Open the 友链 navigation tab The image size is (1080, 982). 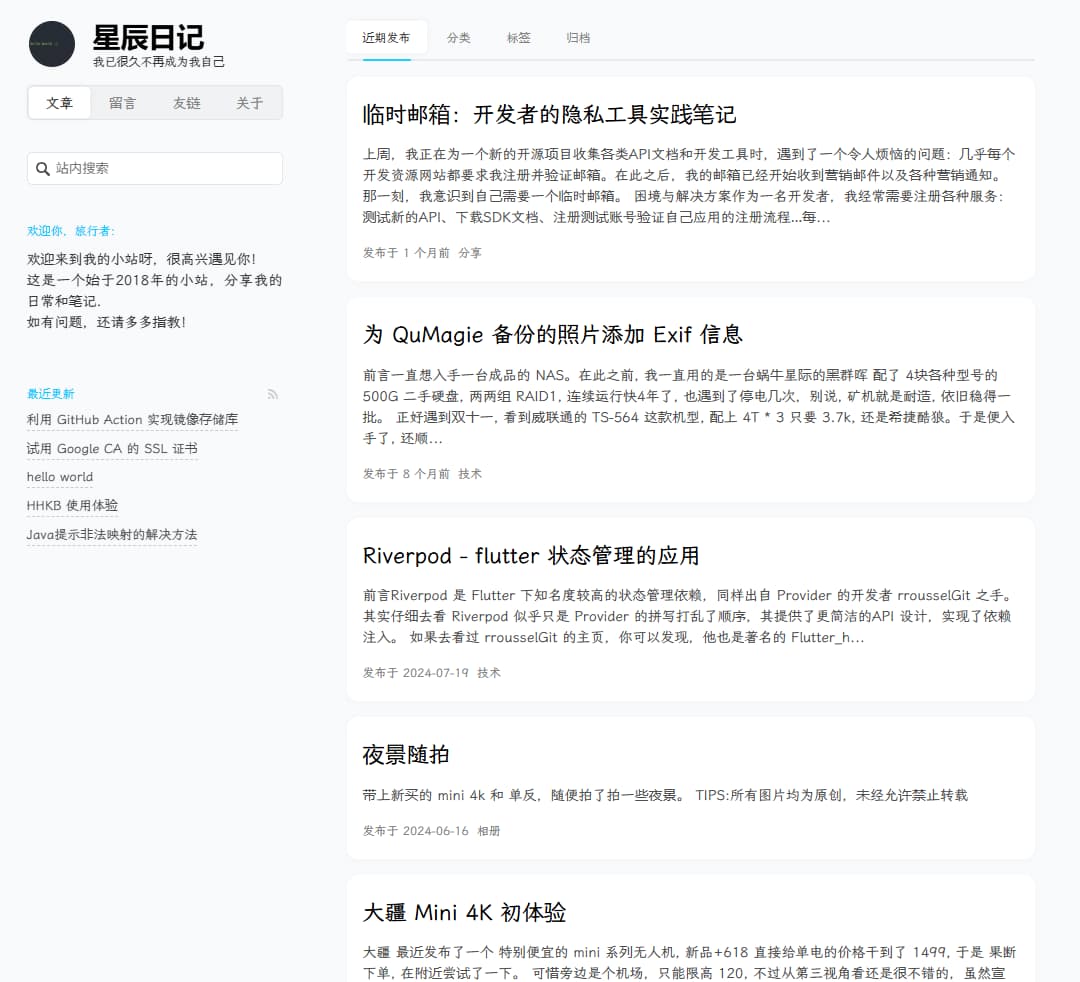click(186, 103)
